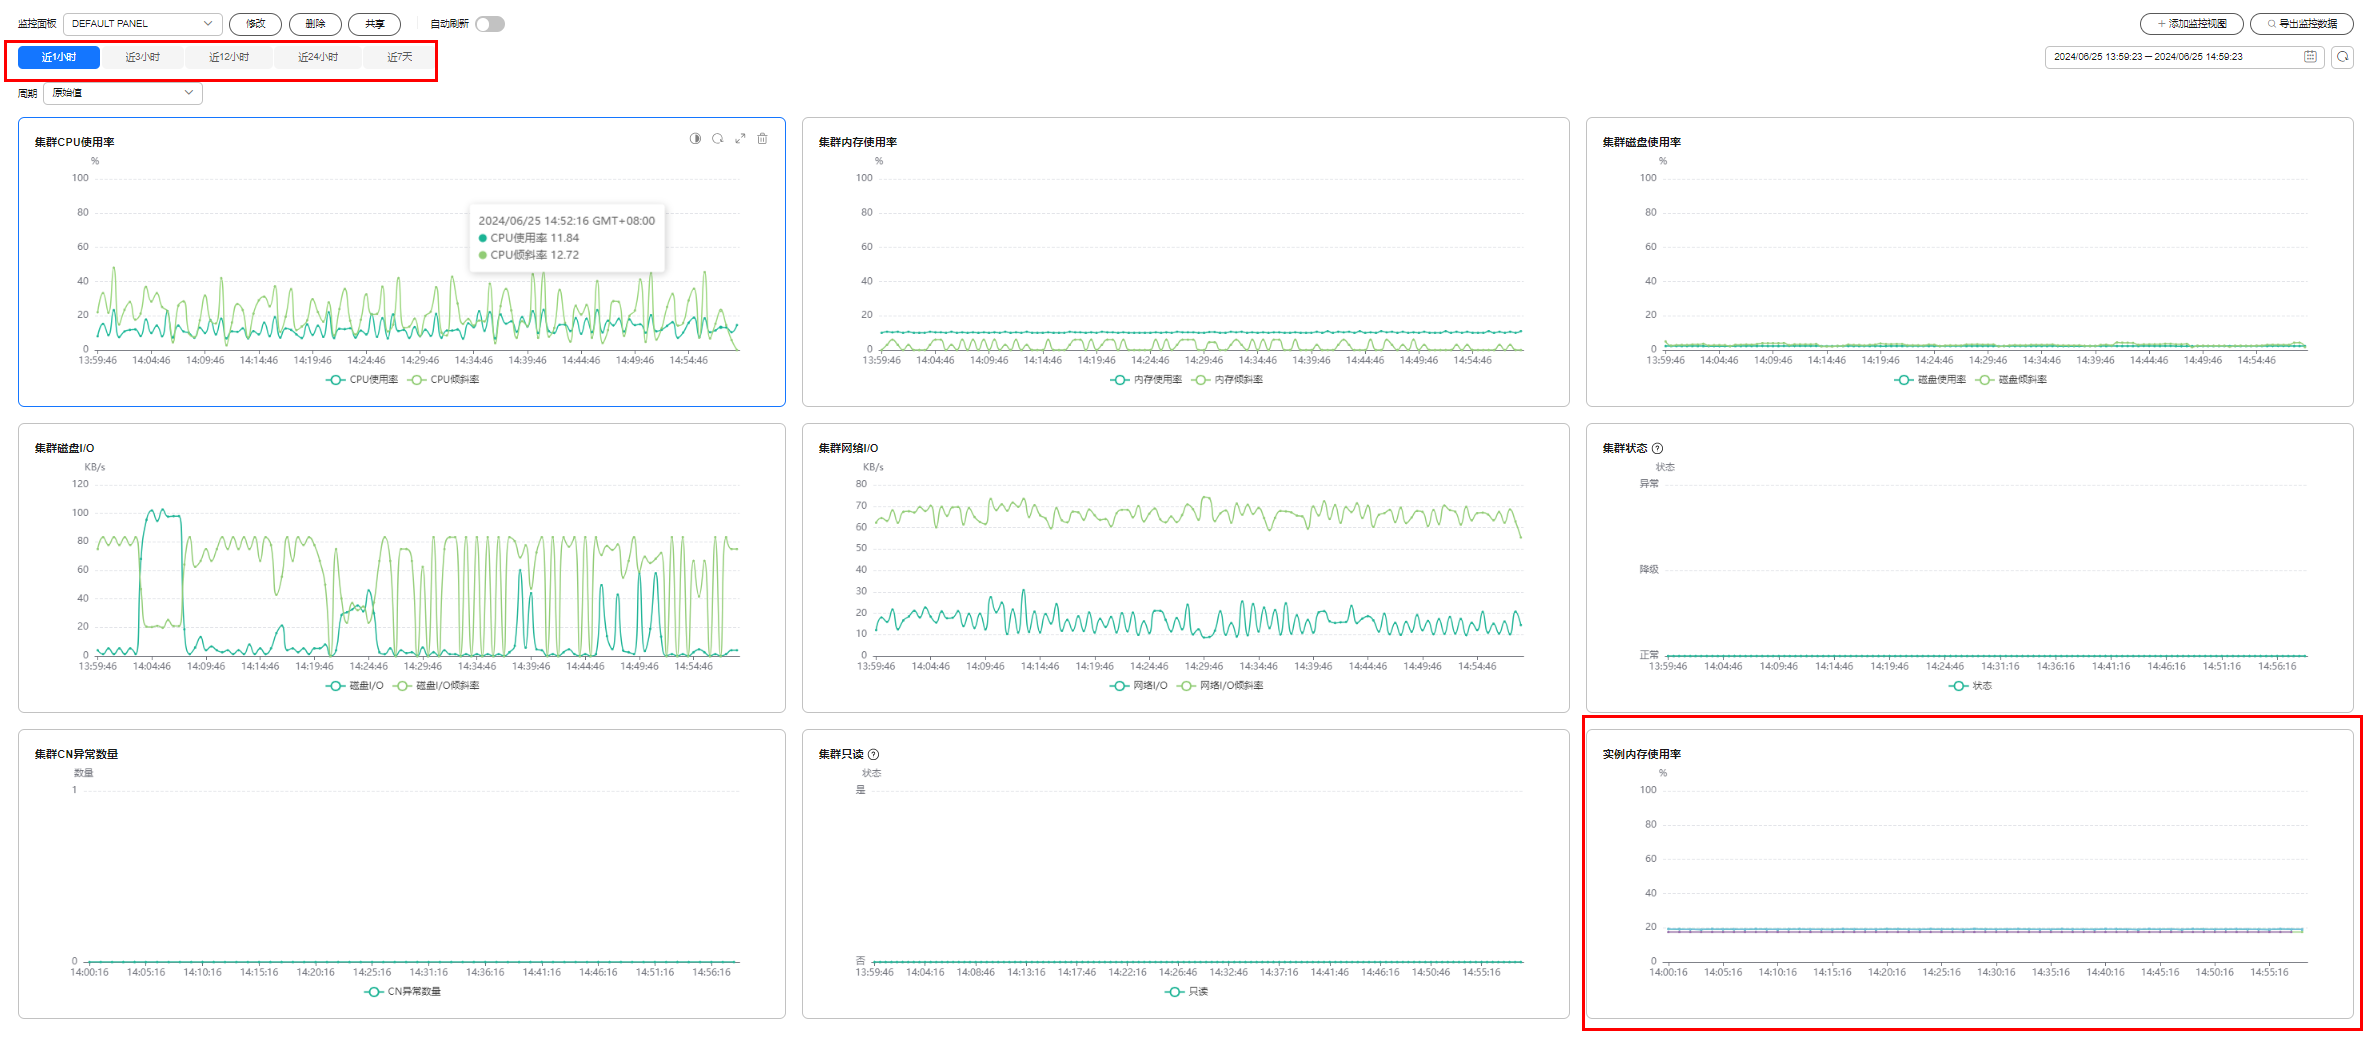Click the help icon beside 集群只读 title
Screen dimensions: 2366x1045
873,754
